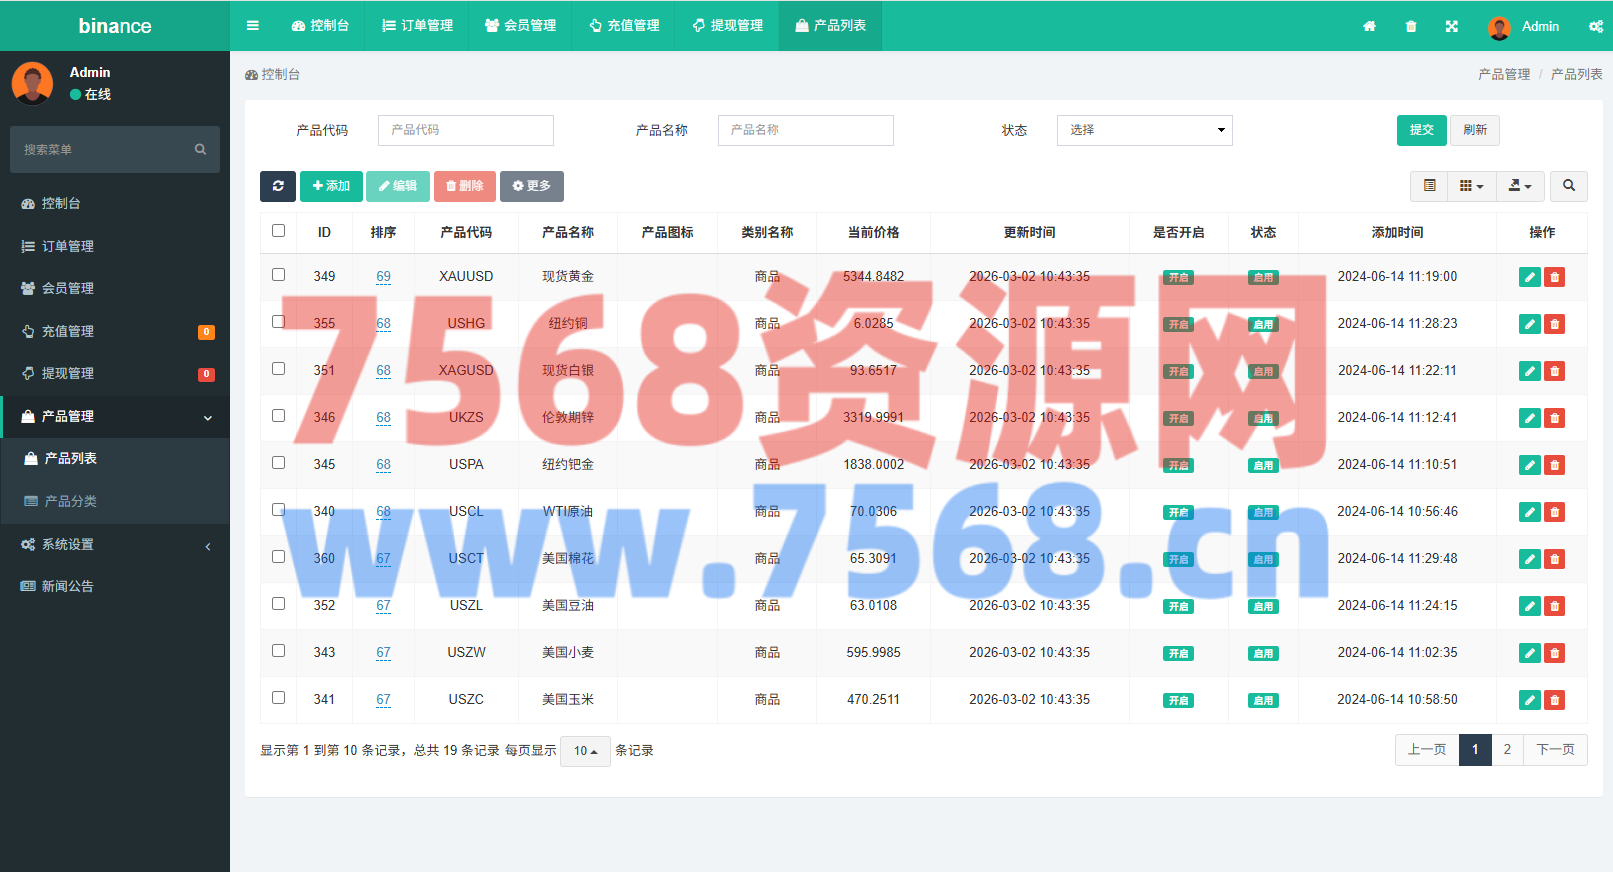This screenshot has height=872, width=1613.
Task: Open the 状态 select dropdown
Action: click(x=1144, y=130)
